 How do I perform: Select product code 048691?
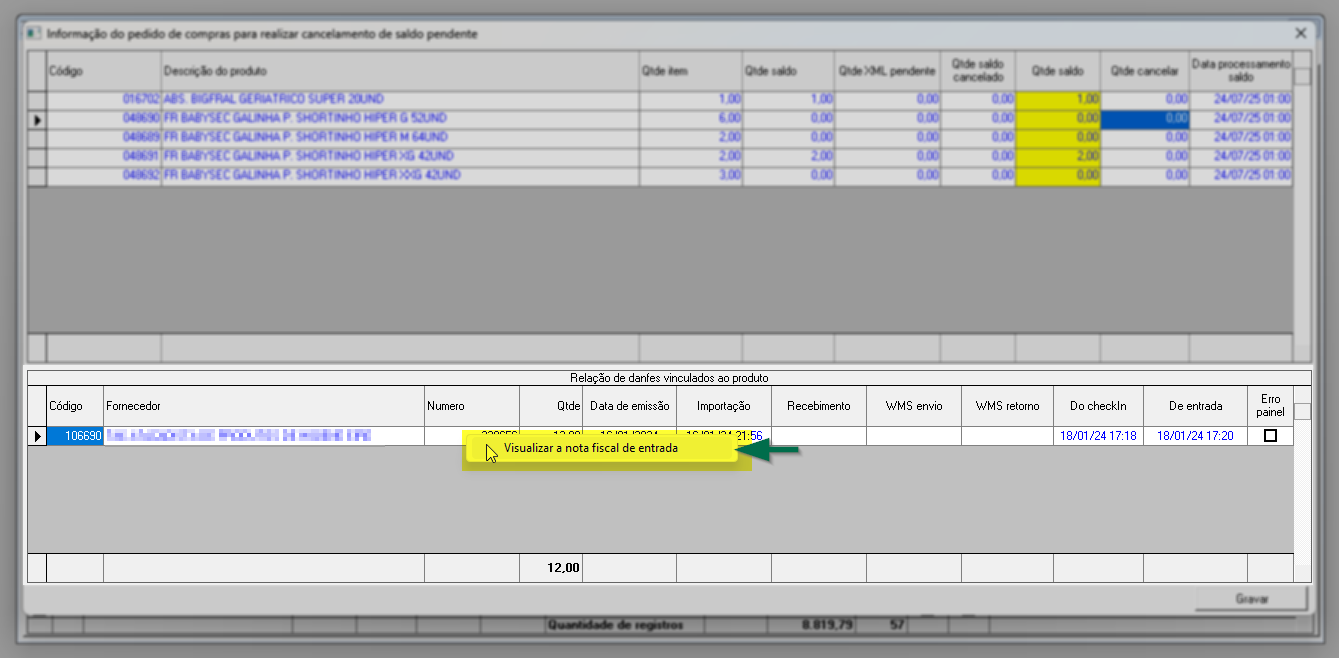point(105,156)
